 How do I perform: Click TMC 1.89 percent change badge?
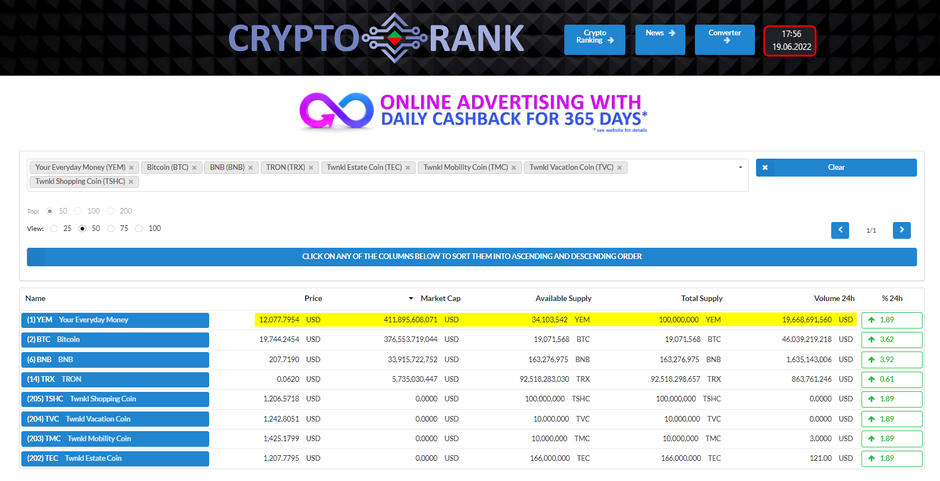click(x=892, y=438)
